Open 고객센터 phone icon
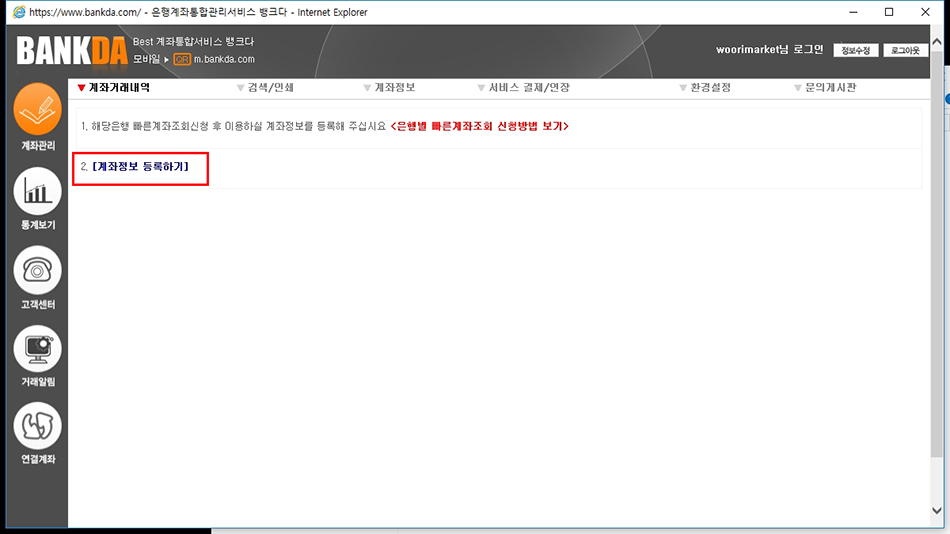Screen dimensions: 950x534 click(x=38, y=270)
